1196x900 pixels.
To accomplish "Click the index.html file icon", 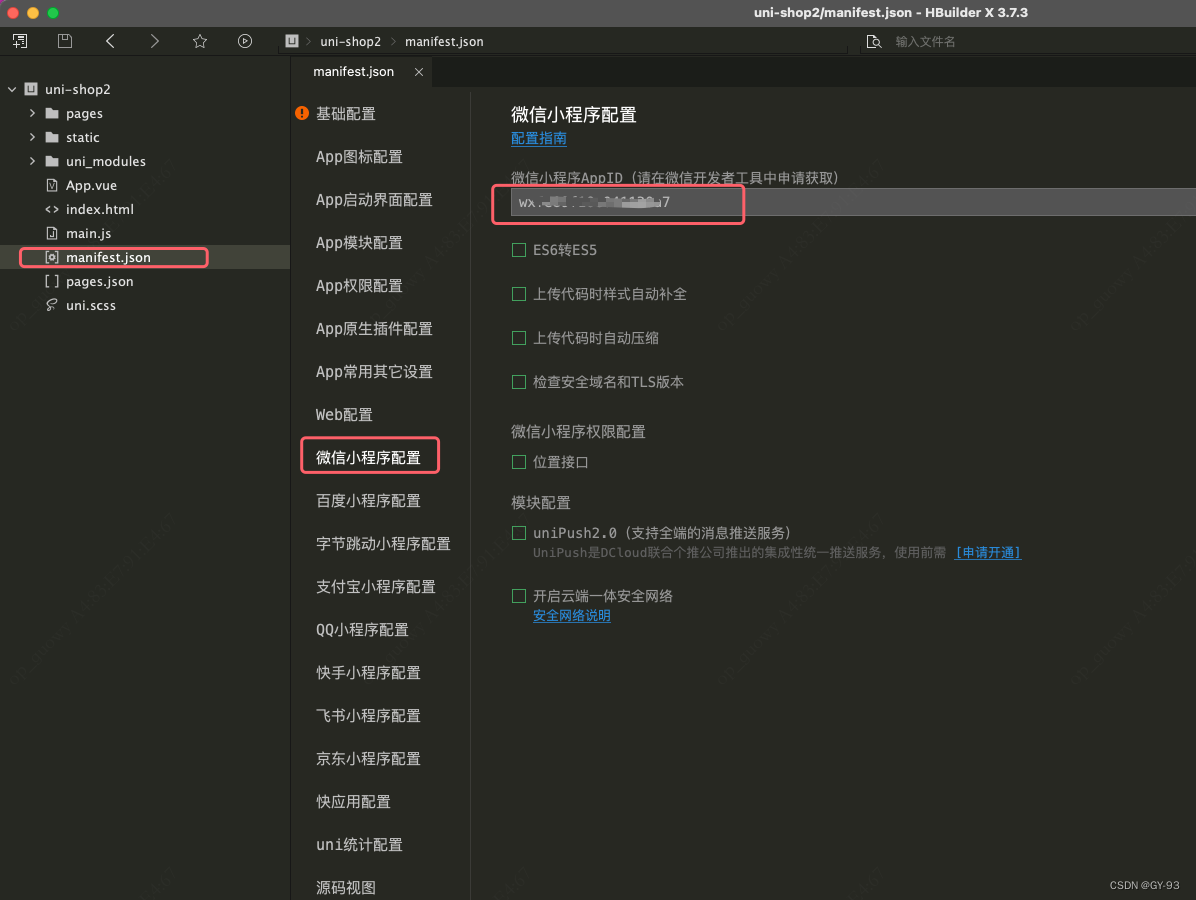I will [x=52, y=209].
